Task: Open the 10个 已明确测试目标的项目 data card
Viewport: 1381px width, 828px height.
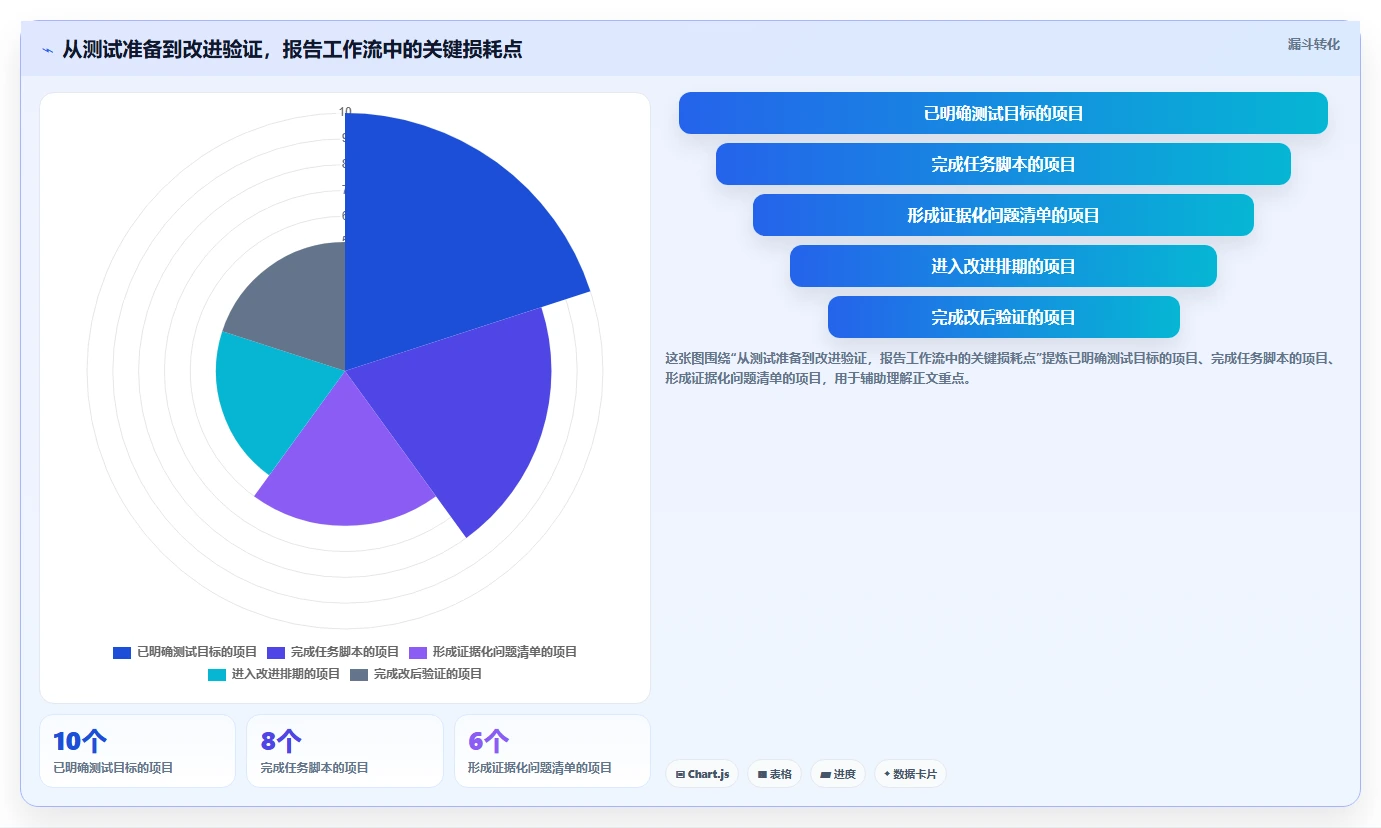Action: coord(137,751)
